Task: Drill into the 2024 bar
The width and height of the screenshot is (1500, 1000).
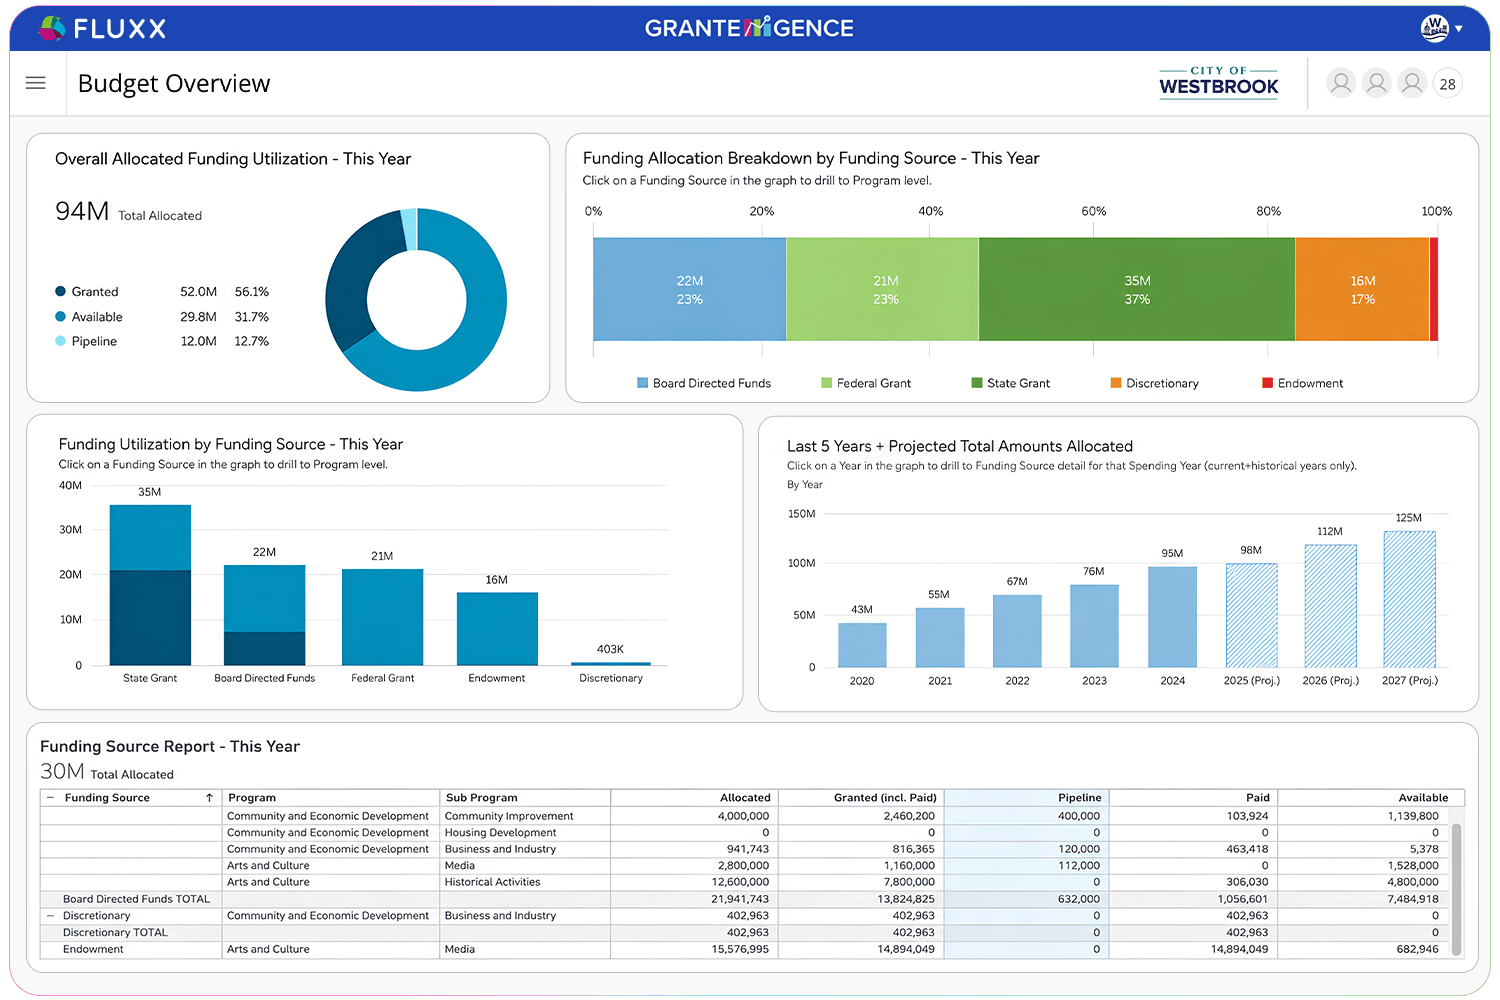Action: (x=1172, y=617)
